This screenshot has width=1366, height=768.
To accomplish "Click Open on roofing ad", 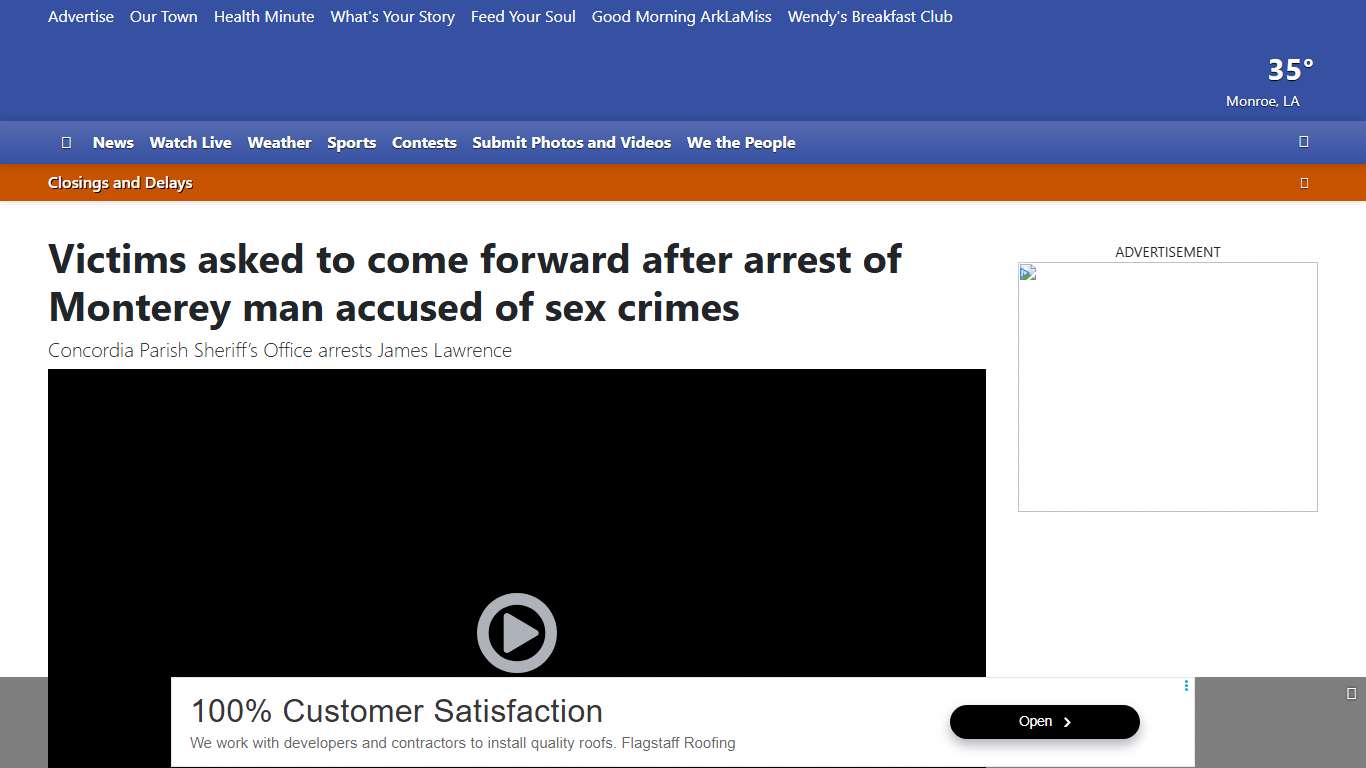I will click(x=1045, y=722).
